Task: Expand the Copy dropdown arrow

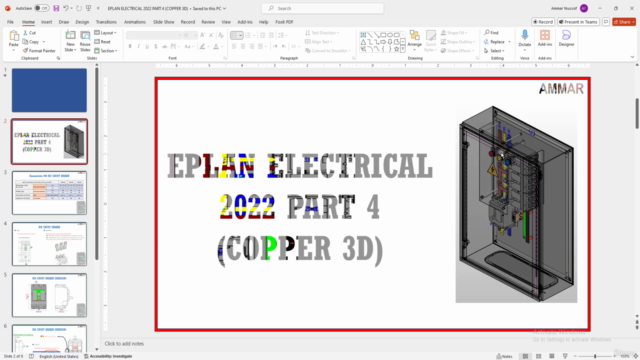Action: click(x=44, y=42)
